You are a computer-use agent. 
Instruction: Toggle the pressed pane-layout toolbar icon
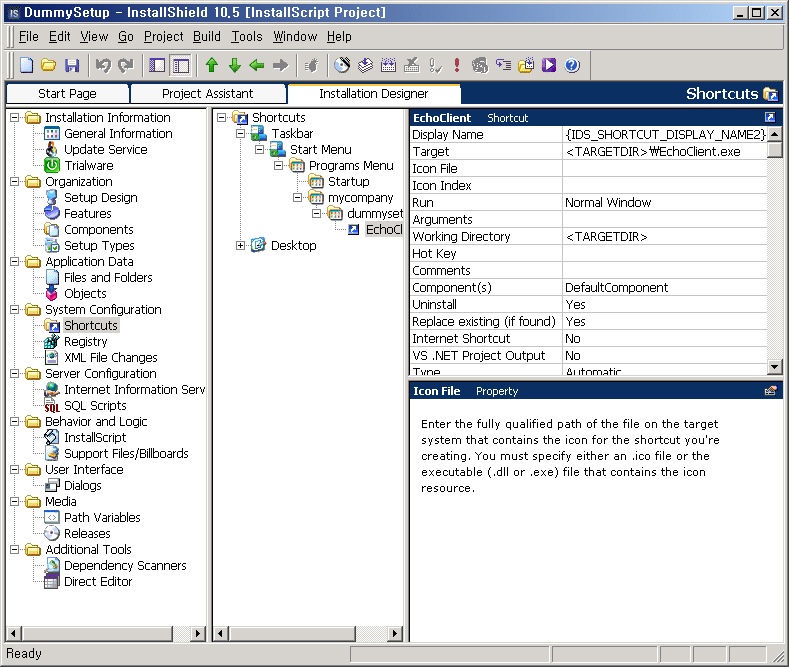pyautogui.click(x=181, y=65)
